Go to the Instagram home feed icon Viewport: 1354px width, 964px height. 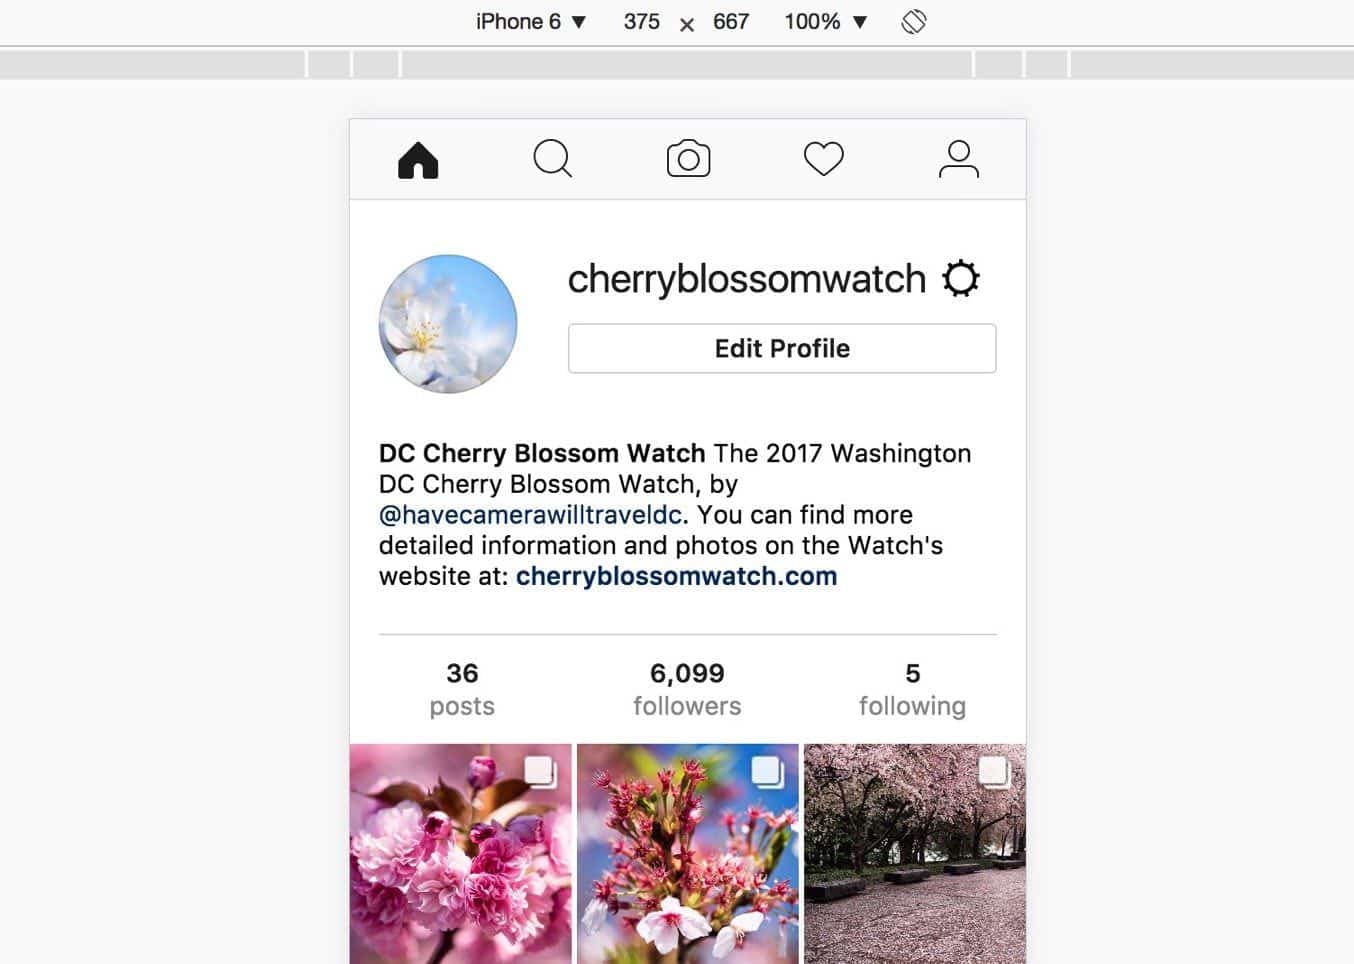click(x=418, y=160)
